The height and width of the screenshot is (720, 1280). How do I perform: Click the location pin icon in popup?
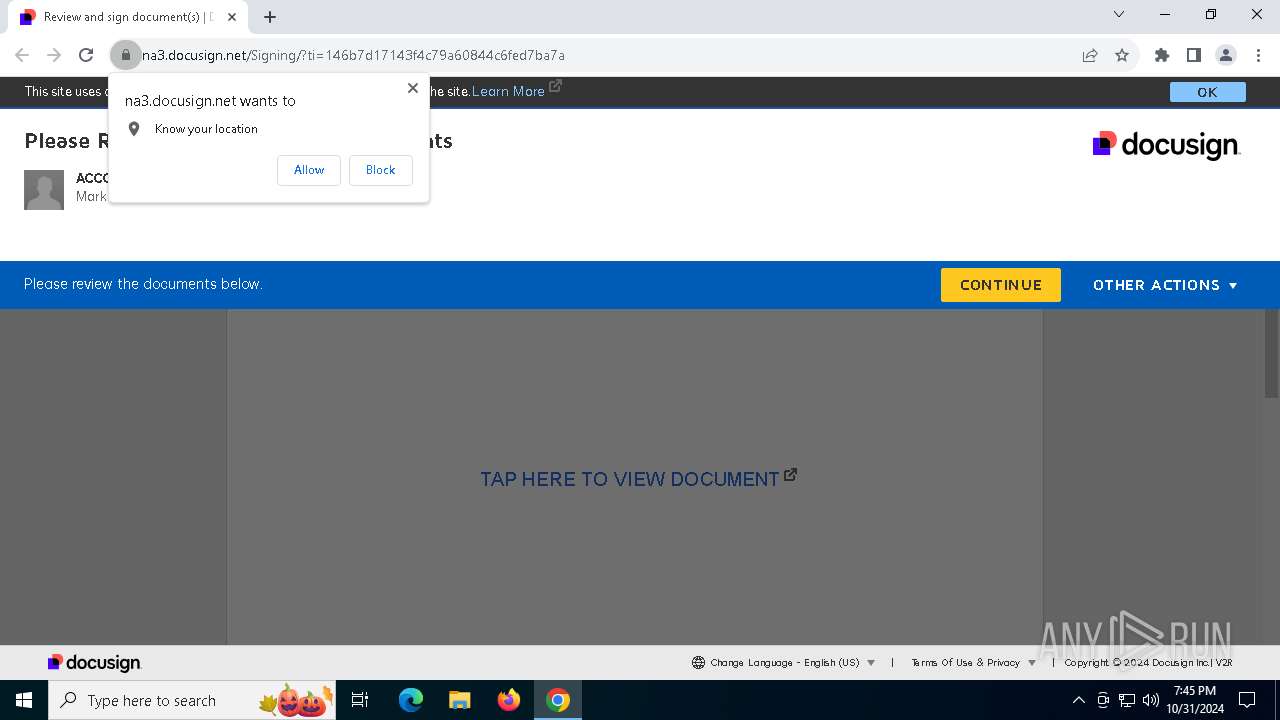pos(134,129)
